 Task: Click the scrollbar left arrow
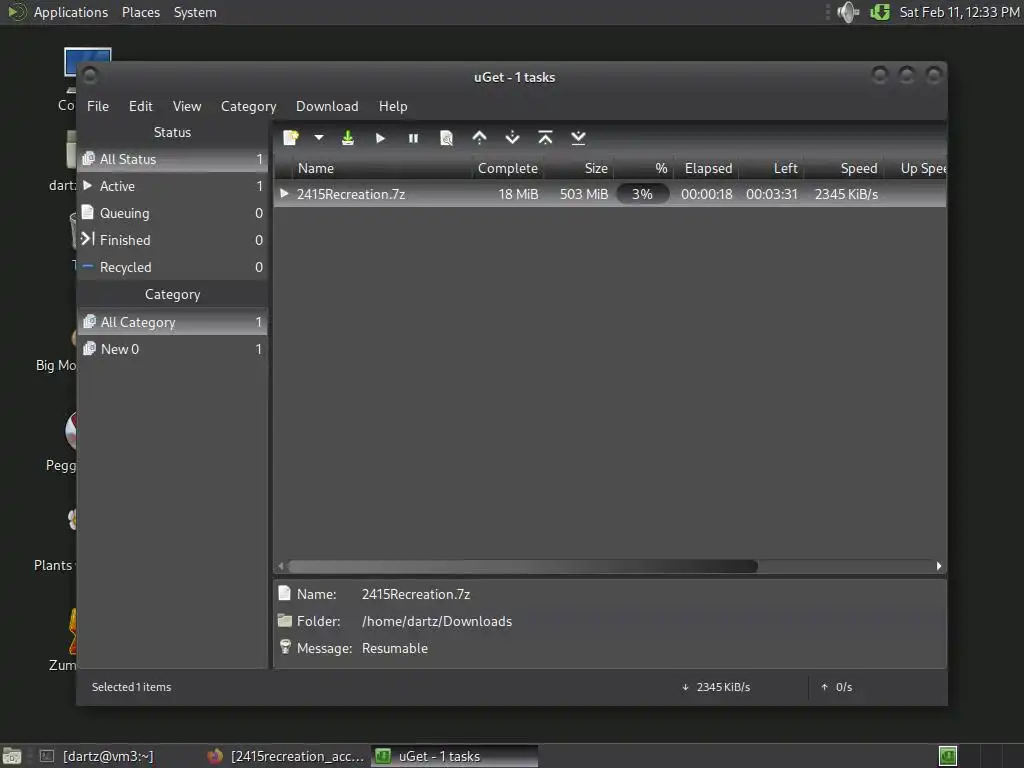[x=281, y=566]
